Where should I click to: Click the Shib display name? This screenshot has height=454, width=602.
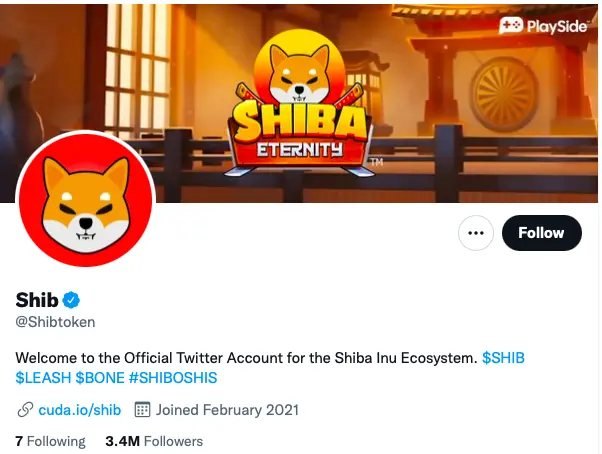coord(37,300)
